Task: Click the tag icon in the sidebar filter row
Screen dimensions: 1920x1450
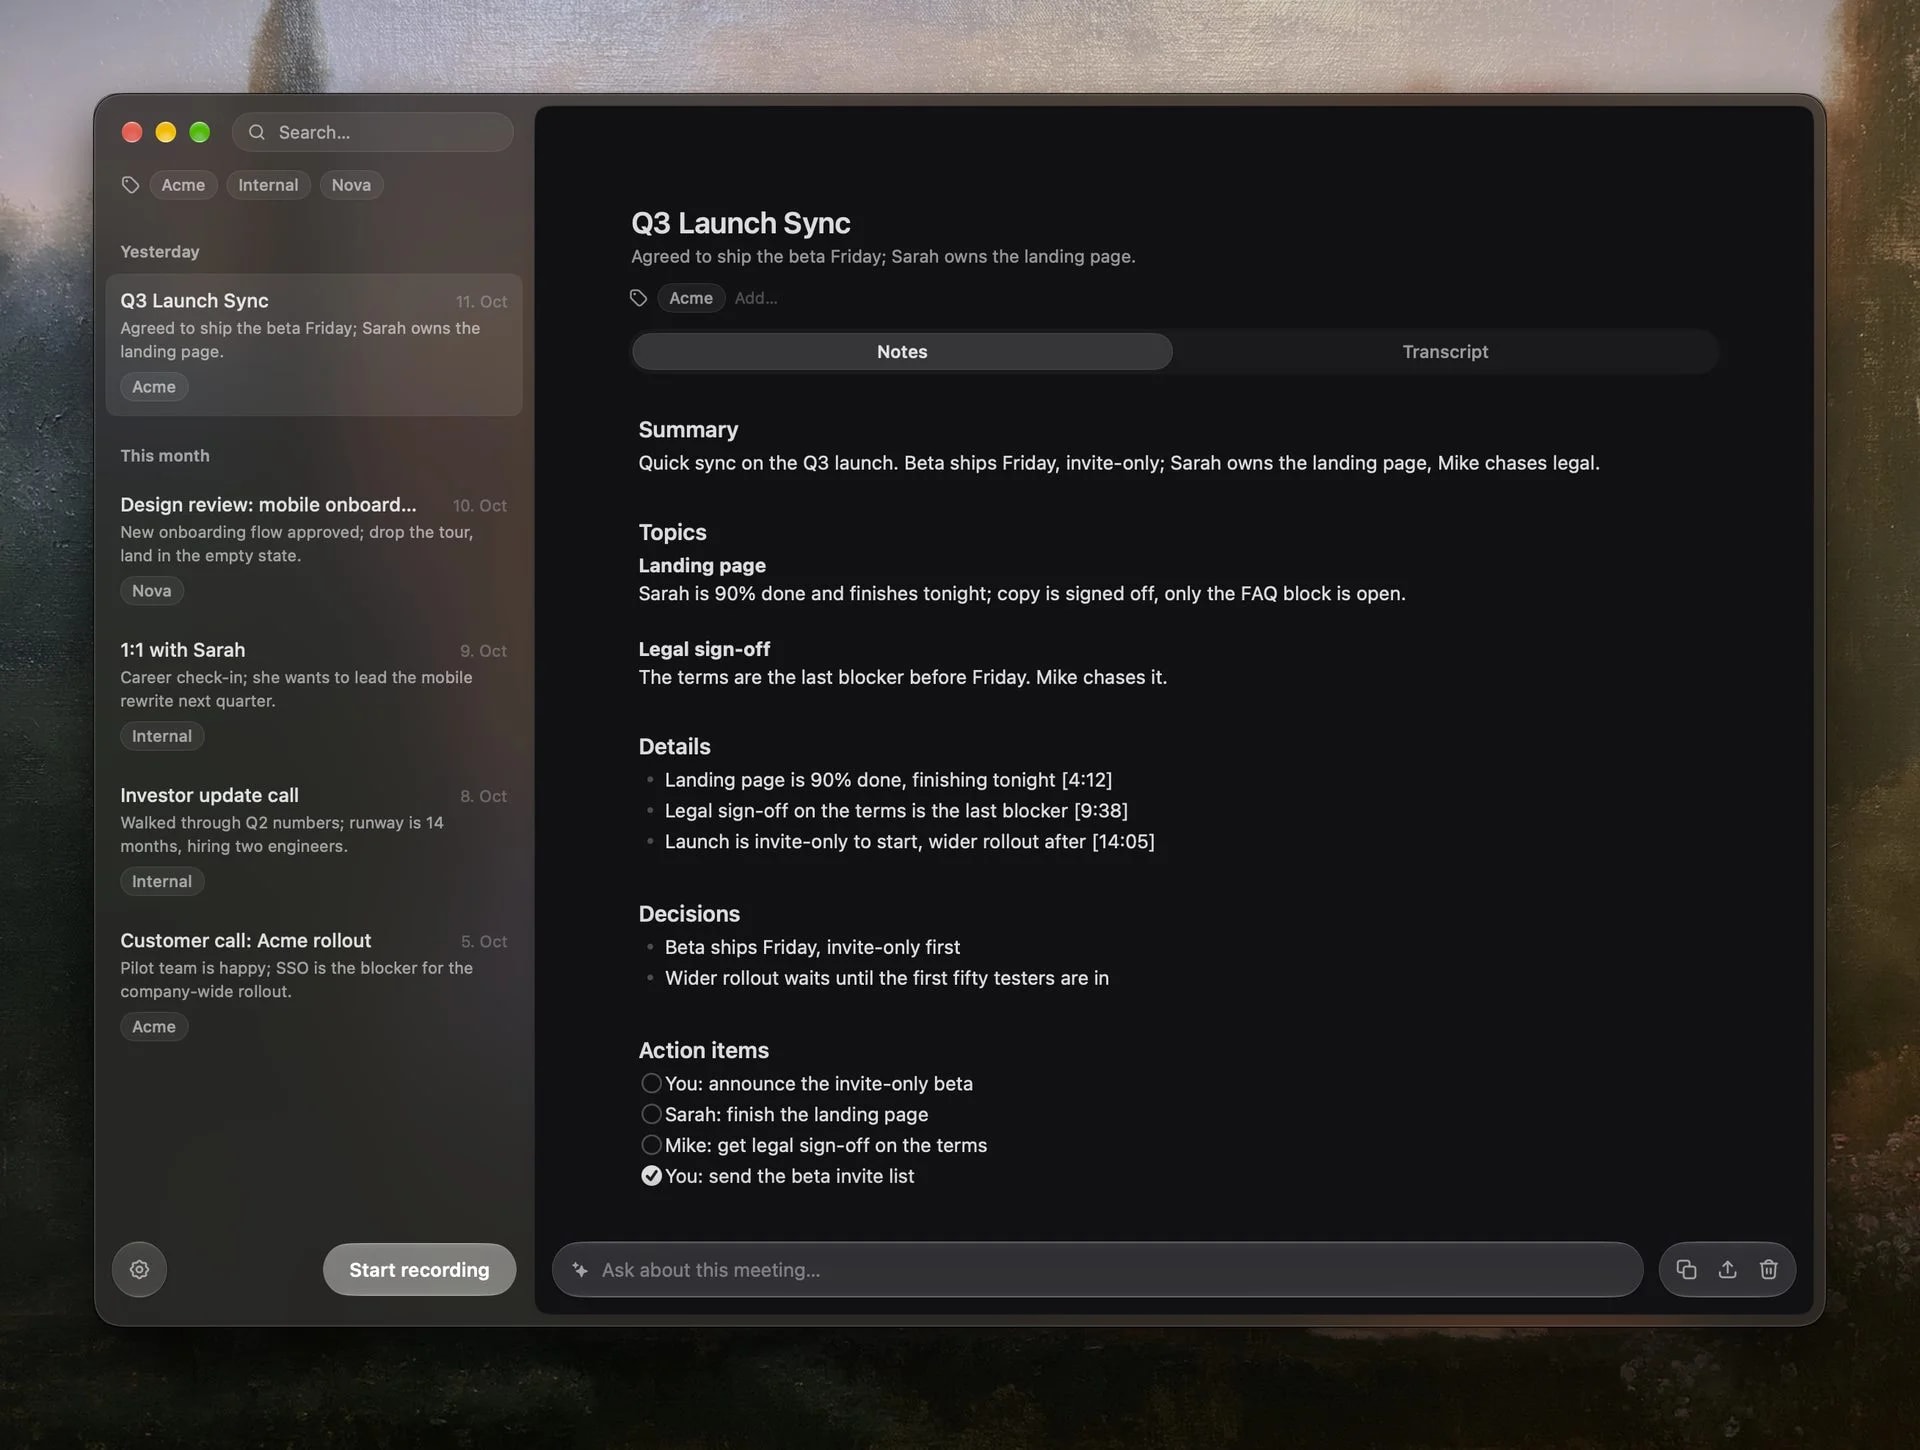Action: [130, 185]
